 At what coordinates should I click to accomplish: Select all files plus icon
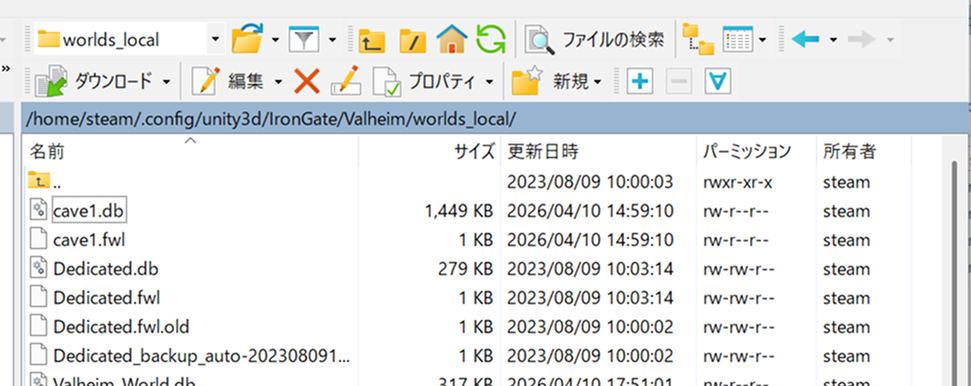click(x=641, y=81)
